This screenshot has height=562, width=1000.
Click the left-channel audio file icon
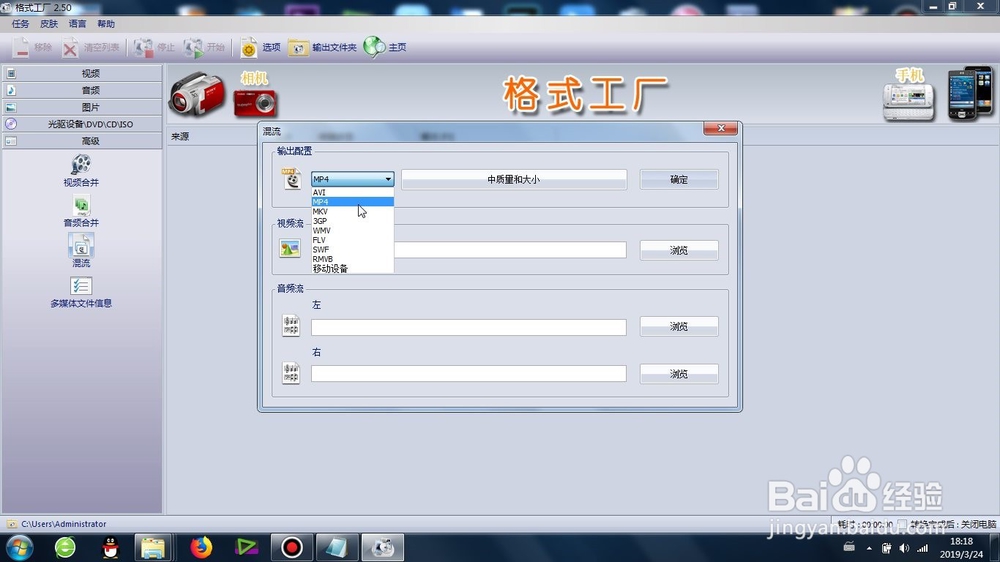[x=291, y=325]
